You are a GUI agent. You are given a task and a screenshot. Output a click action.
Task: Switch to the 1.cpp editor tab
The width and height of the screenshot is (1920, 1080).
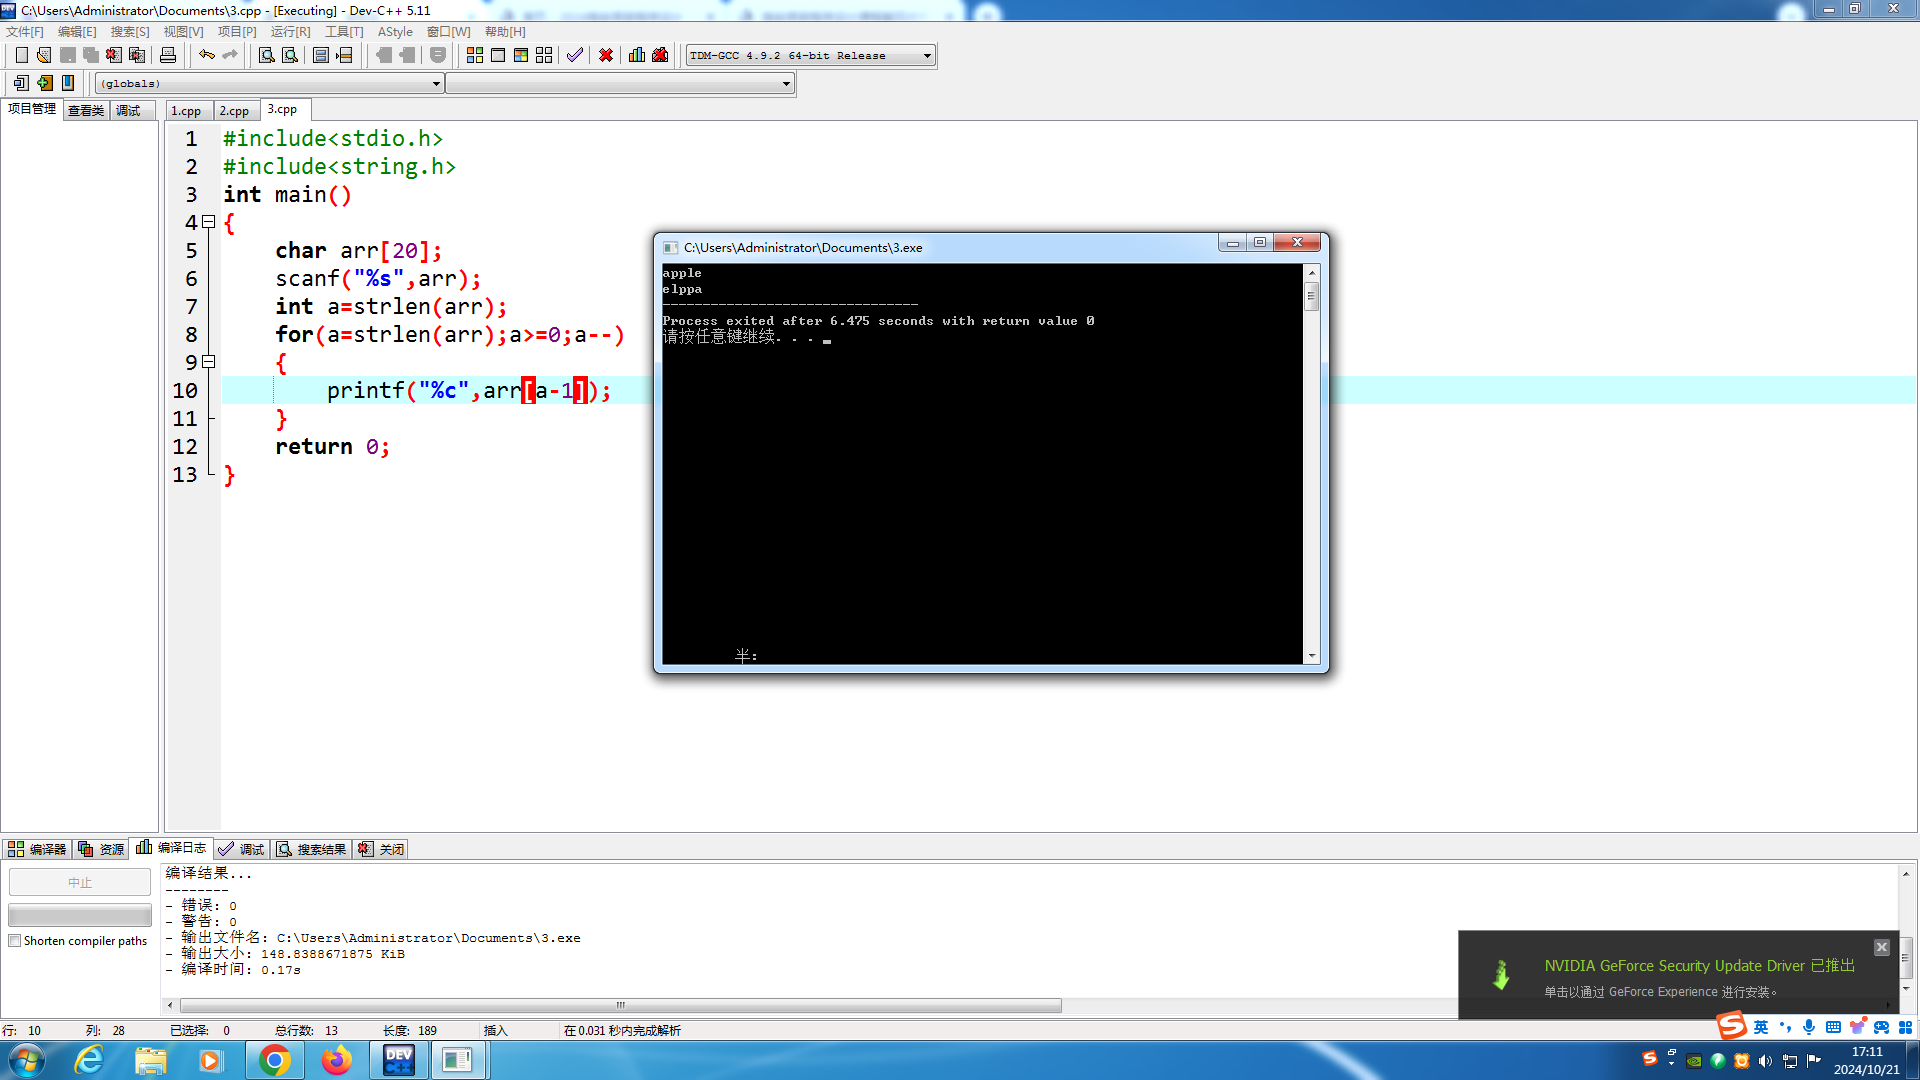pos(186,111)
